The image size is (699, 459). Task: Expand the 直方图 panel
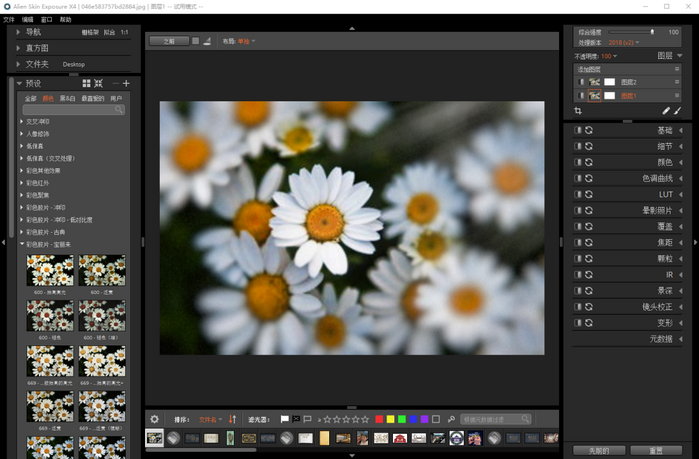pyautogui.click(x=37, y=48)
